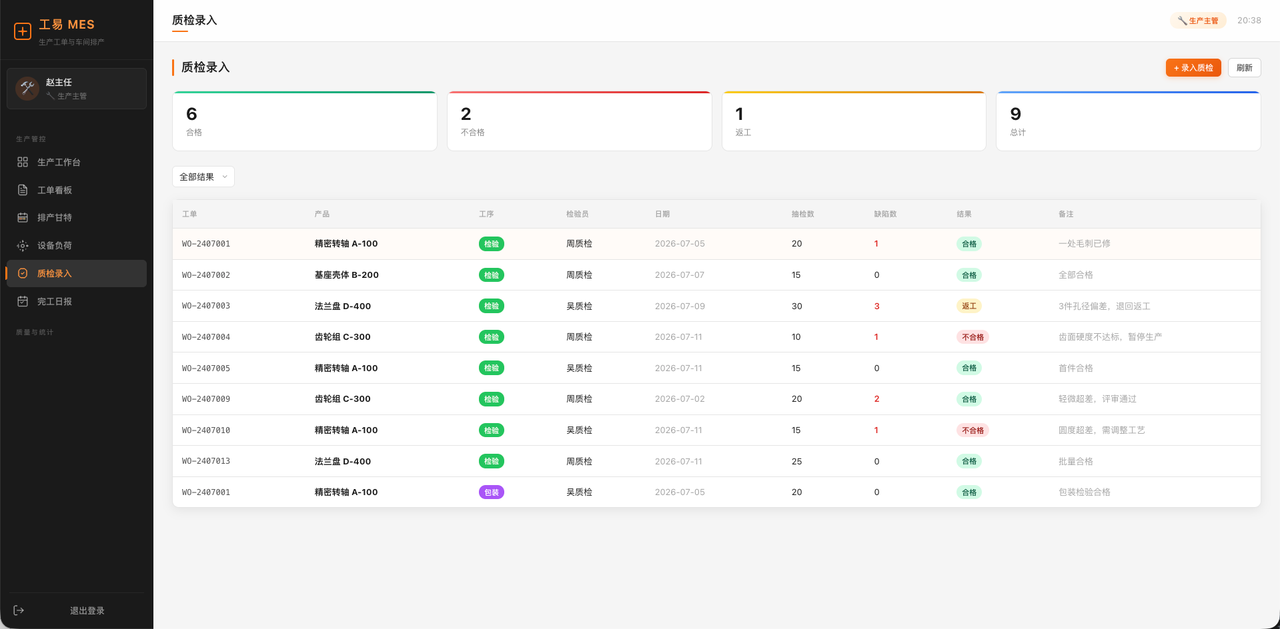Click the 返工 result badge in table
Viewport: 1280px width, 629px height.
pyautogui.click(x=969, y=306)
